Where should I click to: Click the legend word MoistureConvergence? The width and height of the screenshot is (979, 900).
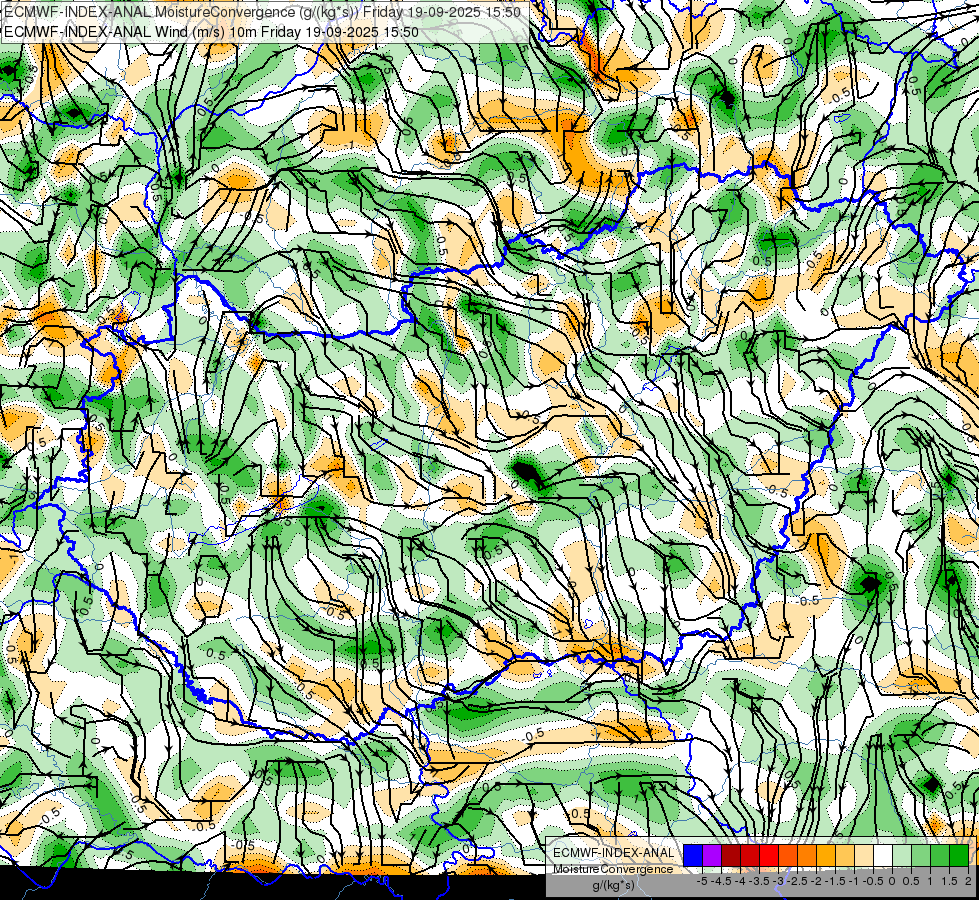(613, 869)
